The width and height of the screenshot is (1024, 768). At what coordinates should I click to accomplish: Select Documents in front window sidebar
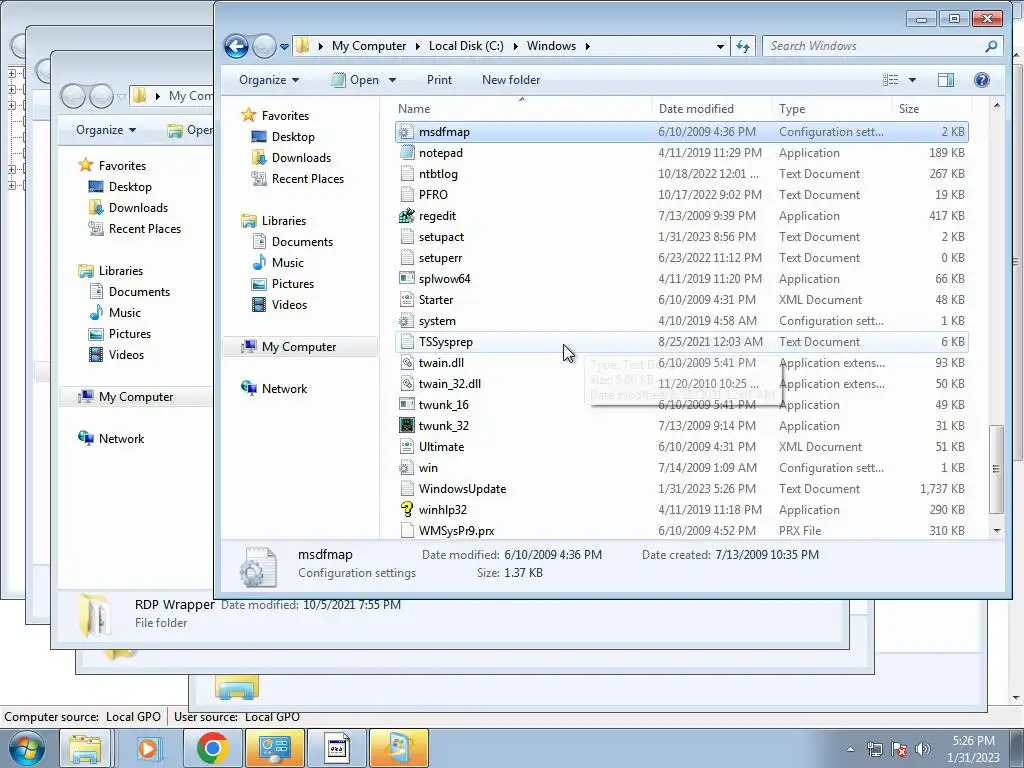click(302, 242)
